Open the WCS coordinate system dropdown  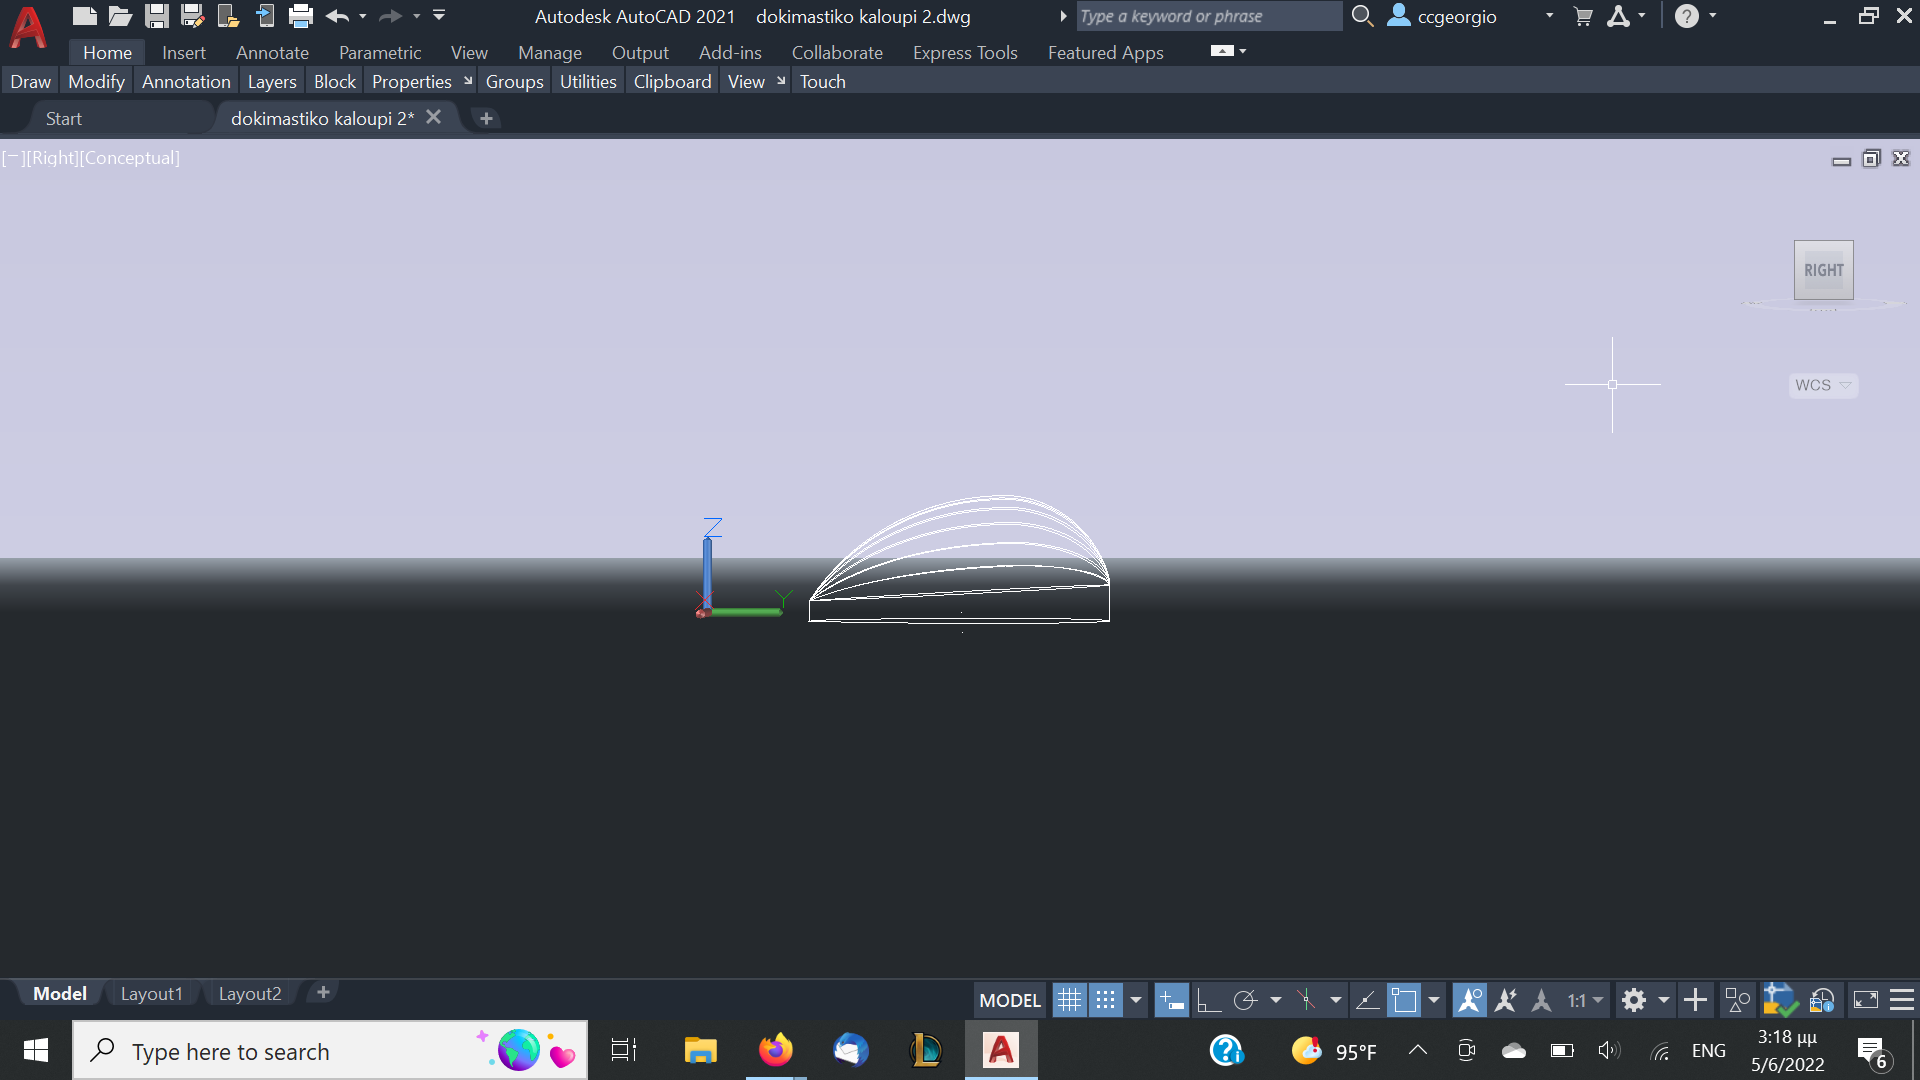tap(1823, 385)
